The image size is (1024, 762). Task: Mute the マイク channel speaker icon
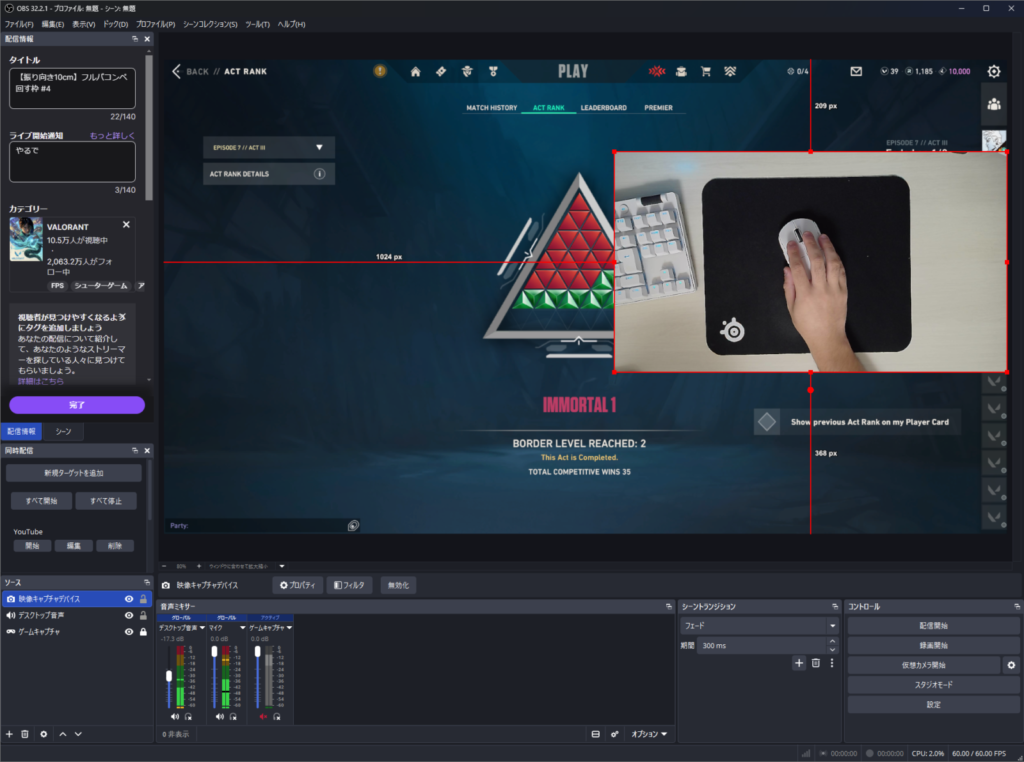click(219, 716)
